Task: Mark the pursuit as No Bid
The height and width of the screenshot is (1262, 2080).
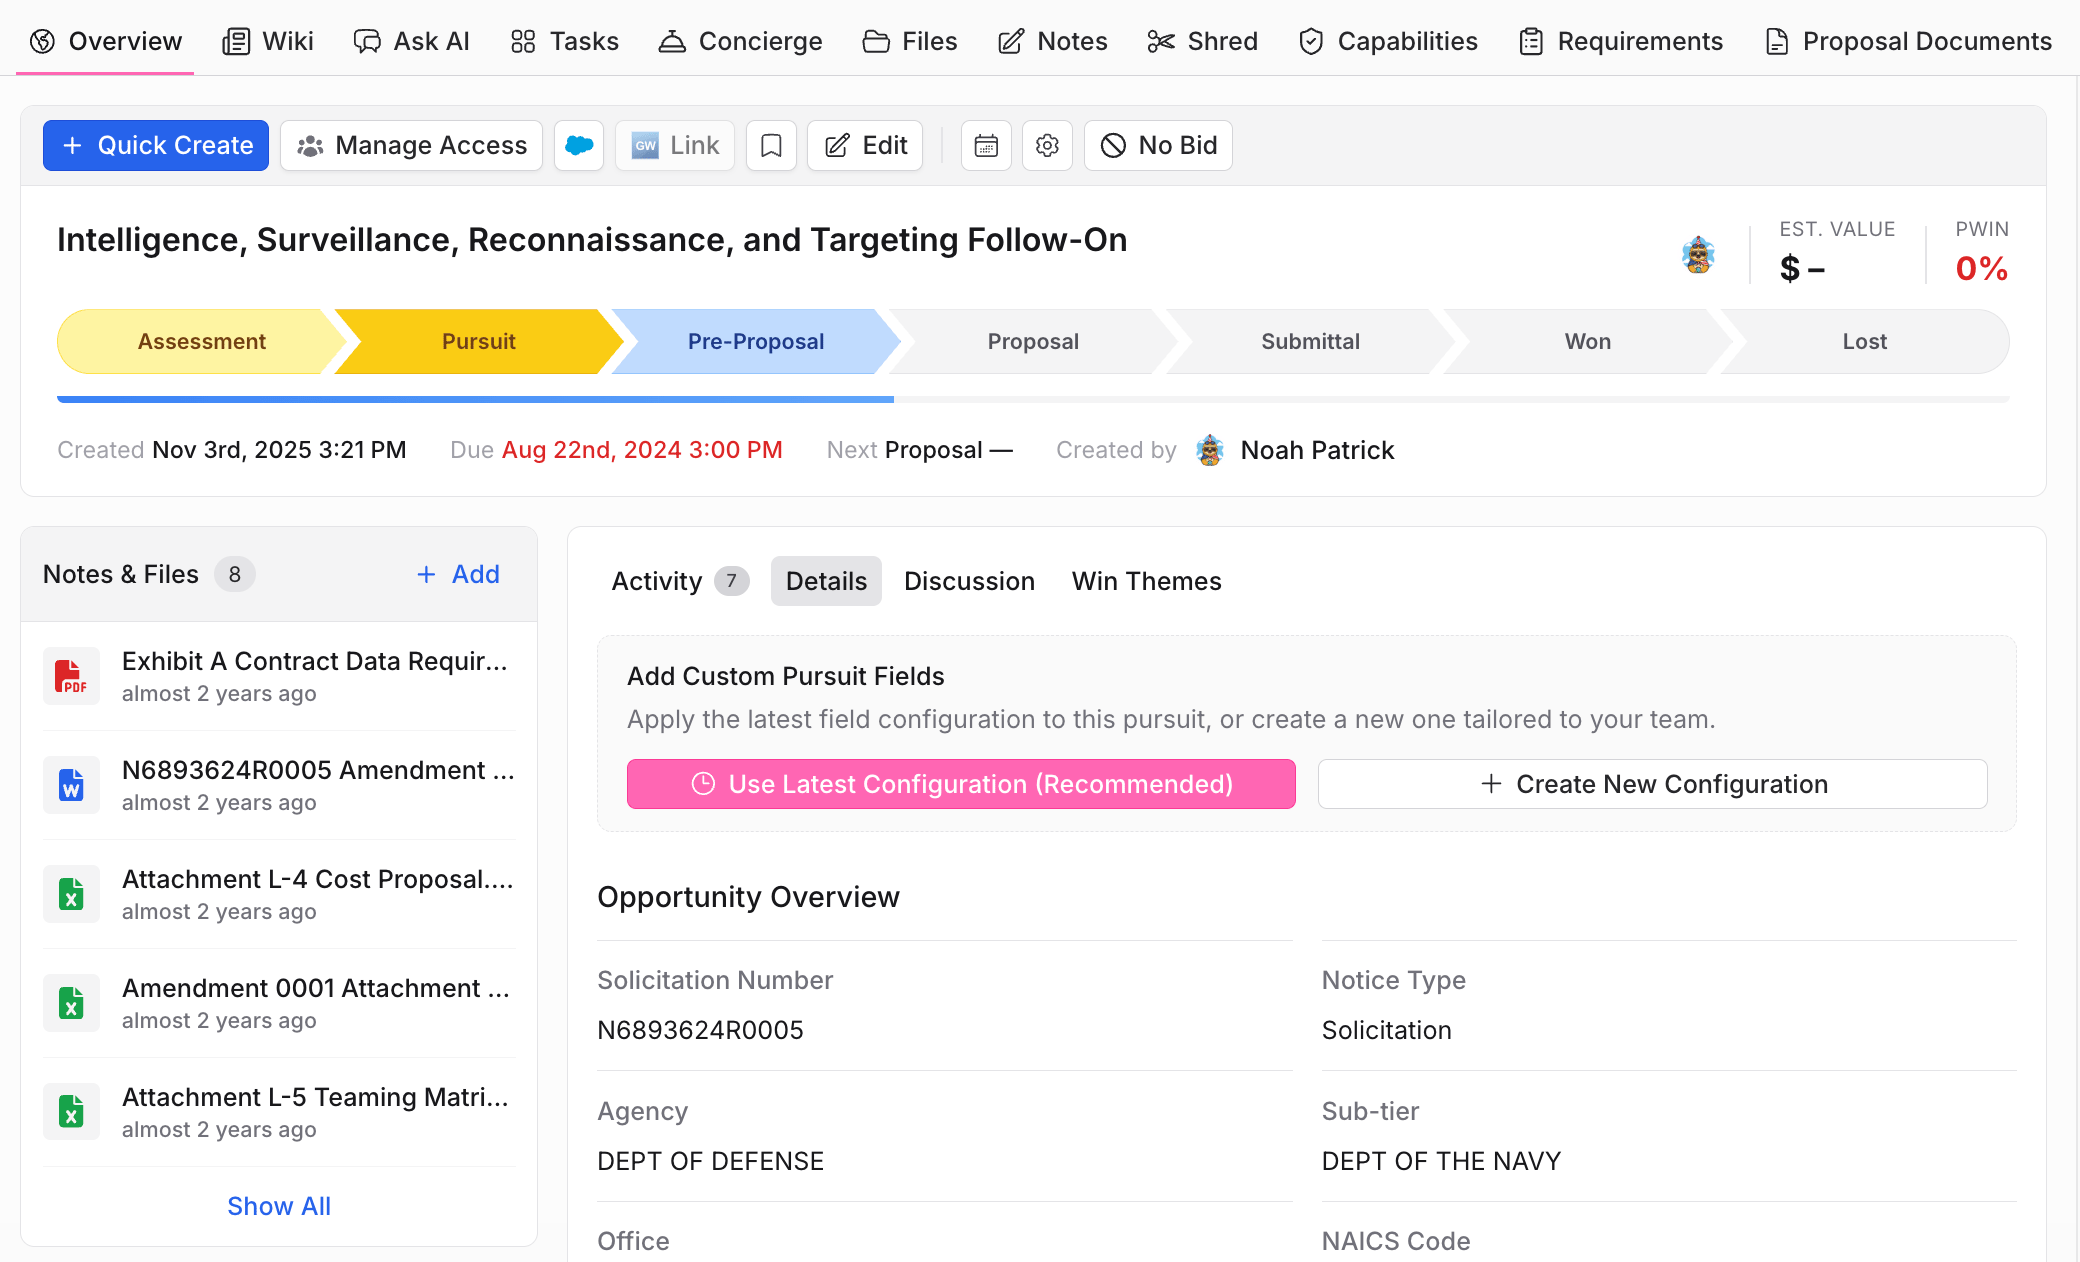Action: [1158, 146]
